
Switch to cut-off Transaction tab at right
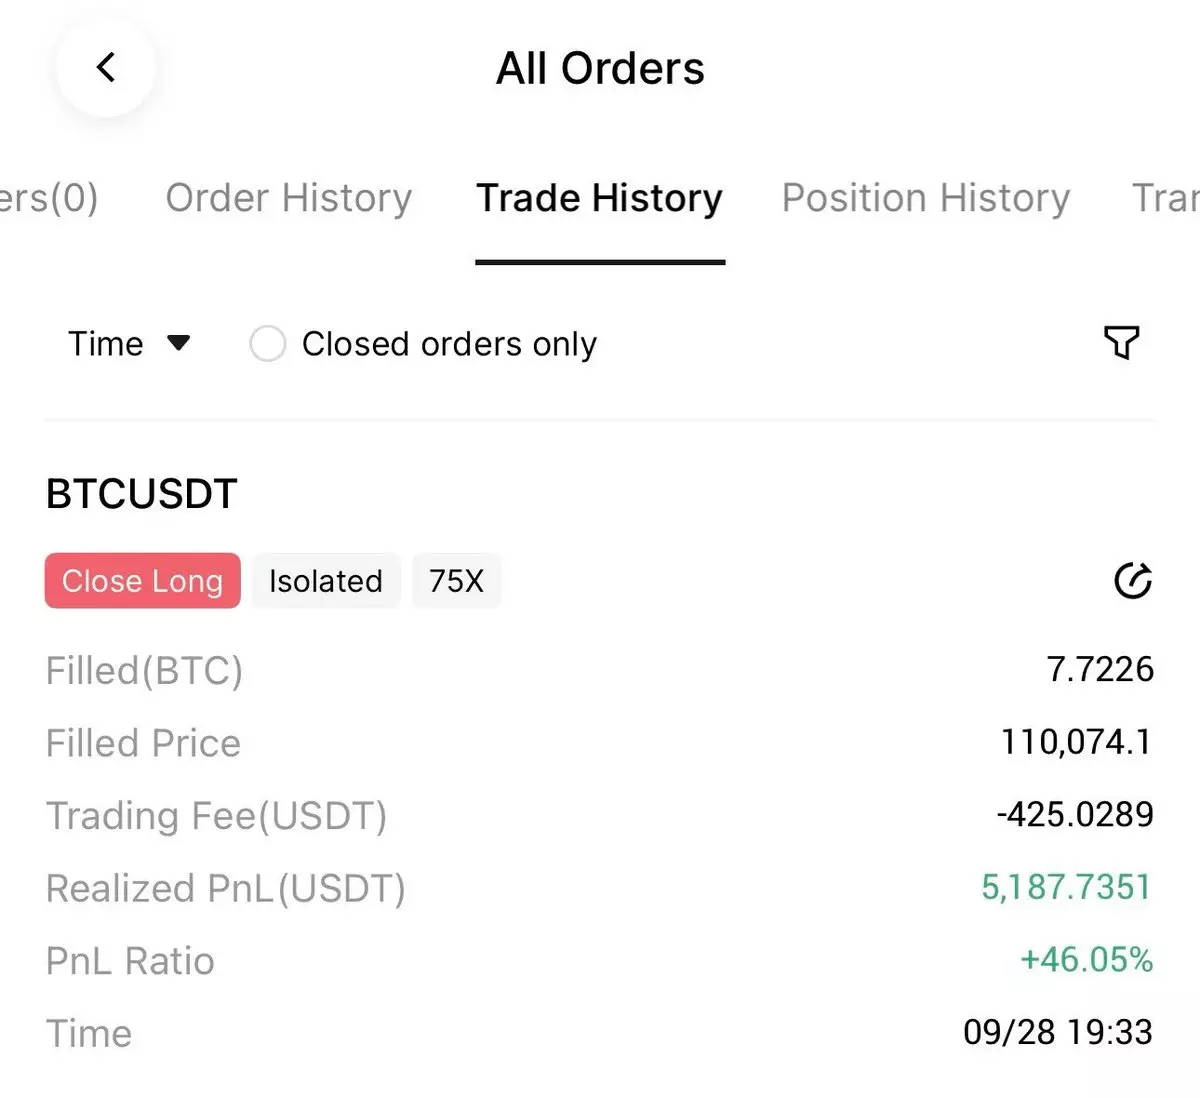click(1166, 198)
